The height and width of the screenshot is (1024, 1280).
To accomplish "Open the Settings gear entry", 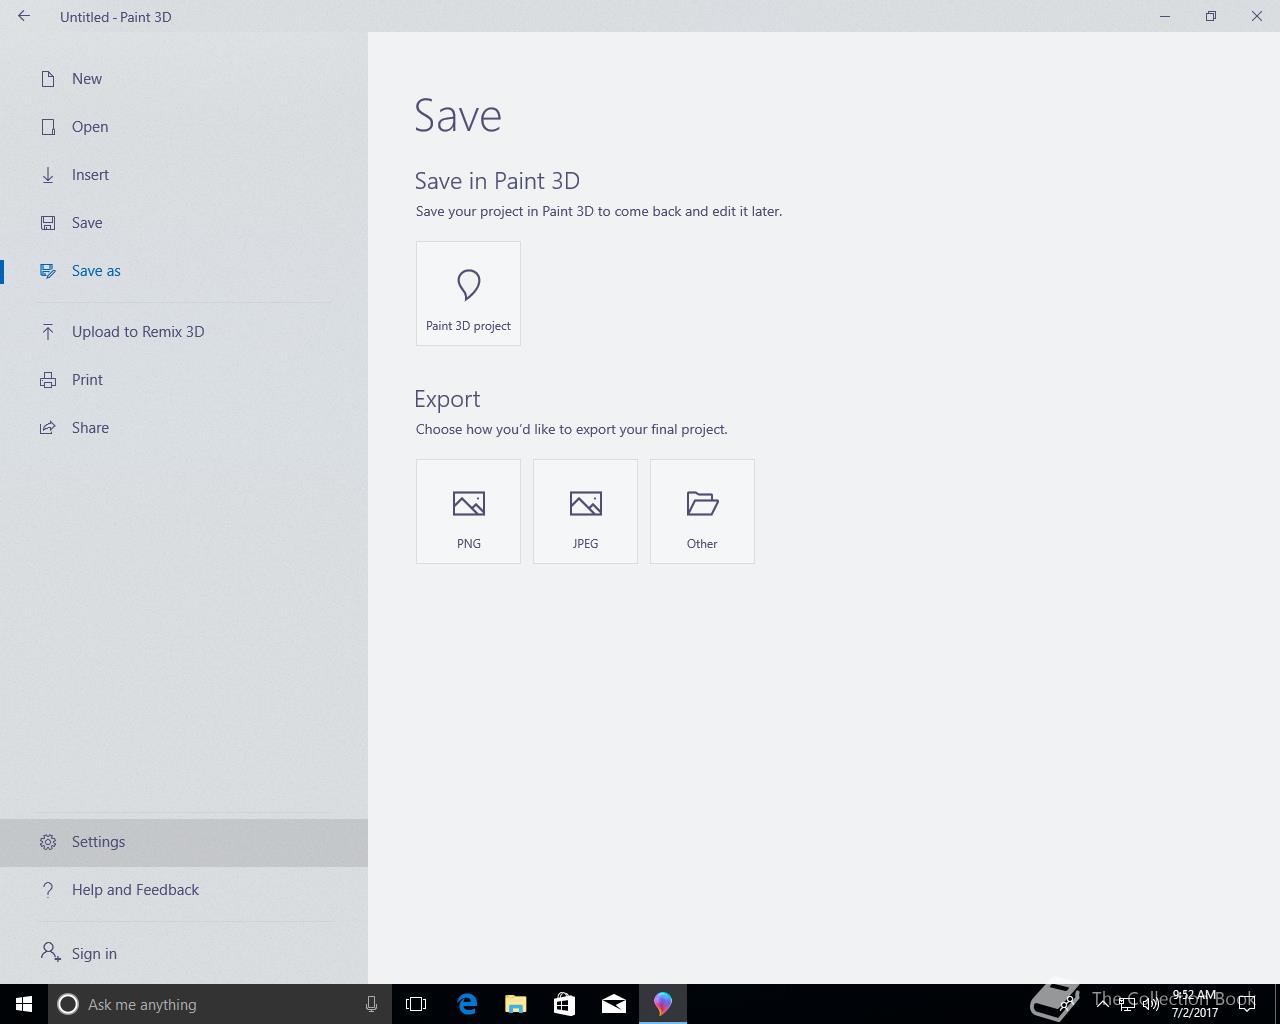I will pos(184,842).
